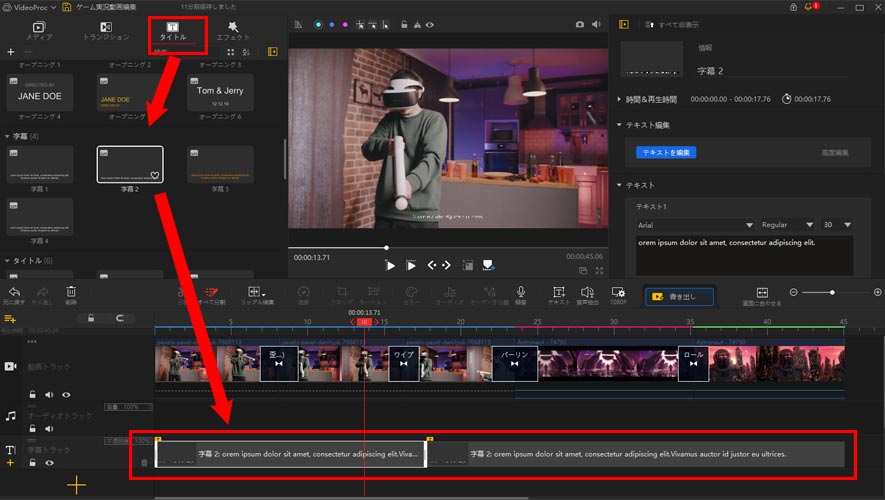Click the add track icon above timeline
The width and height of the screenshot is (885, 500).
click(11, 318)
